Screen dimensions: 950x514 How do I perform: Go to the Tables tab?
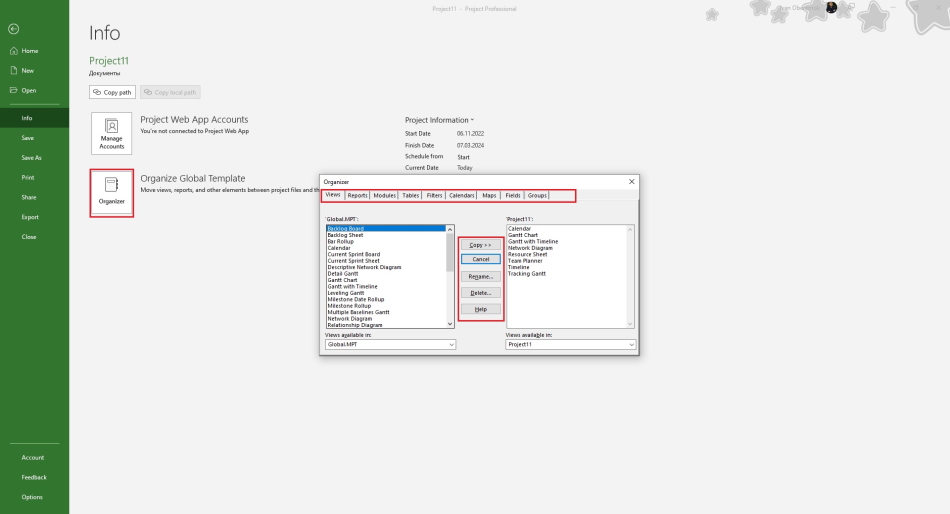(411, 195)
